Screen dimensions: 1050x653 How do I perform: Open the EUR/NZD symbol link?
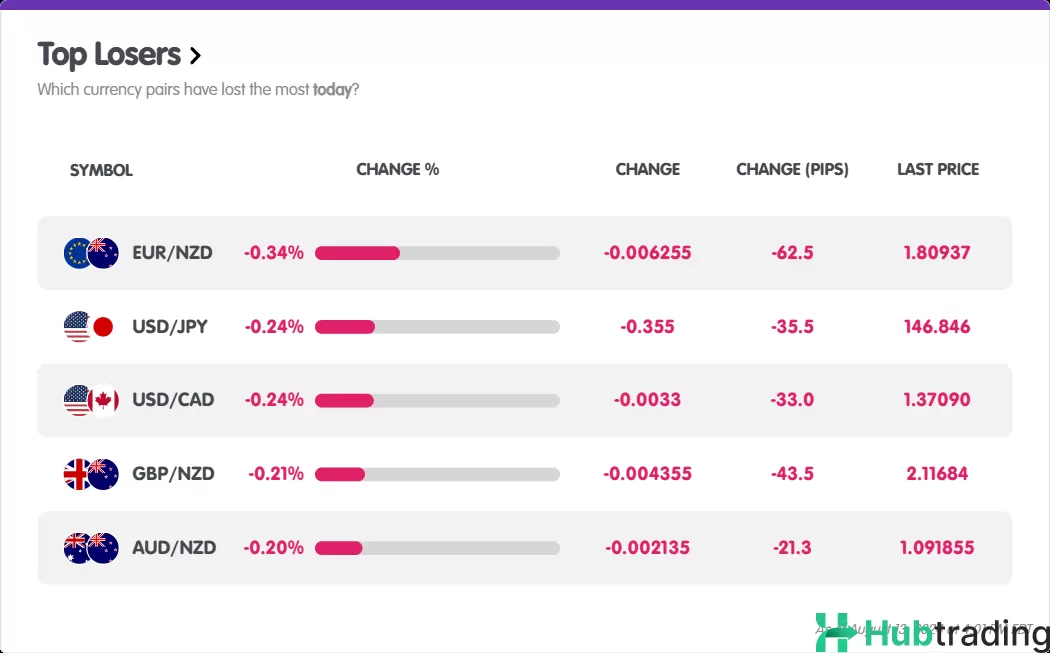pyautogui.click(x=172, y=253)
